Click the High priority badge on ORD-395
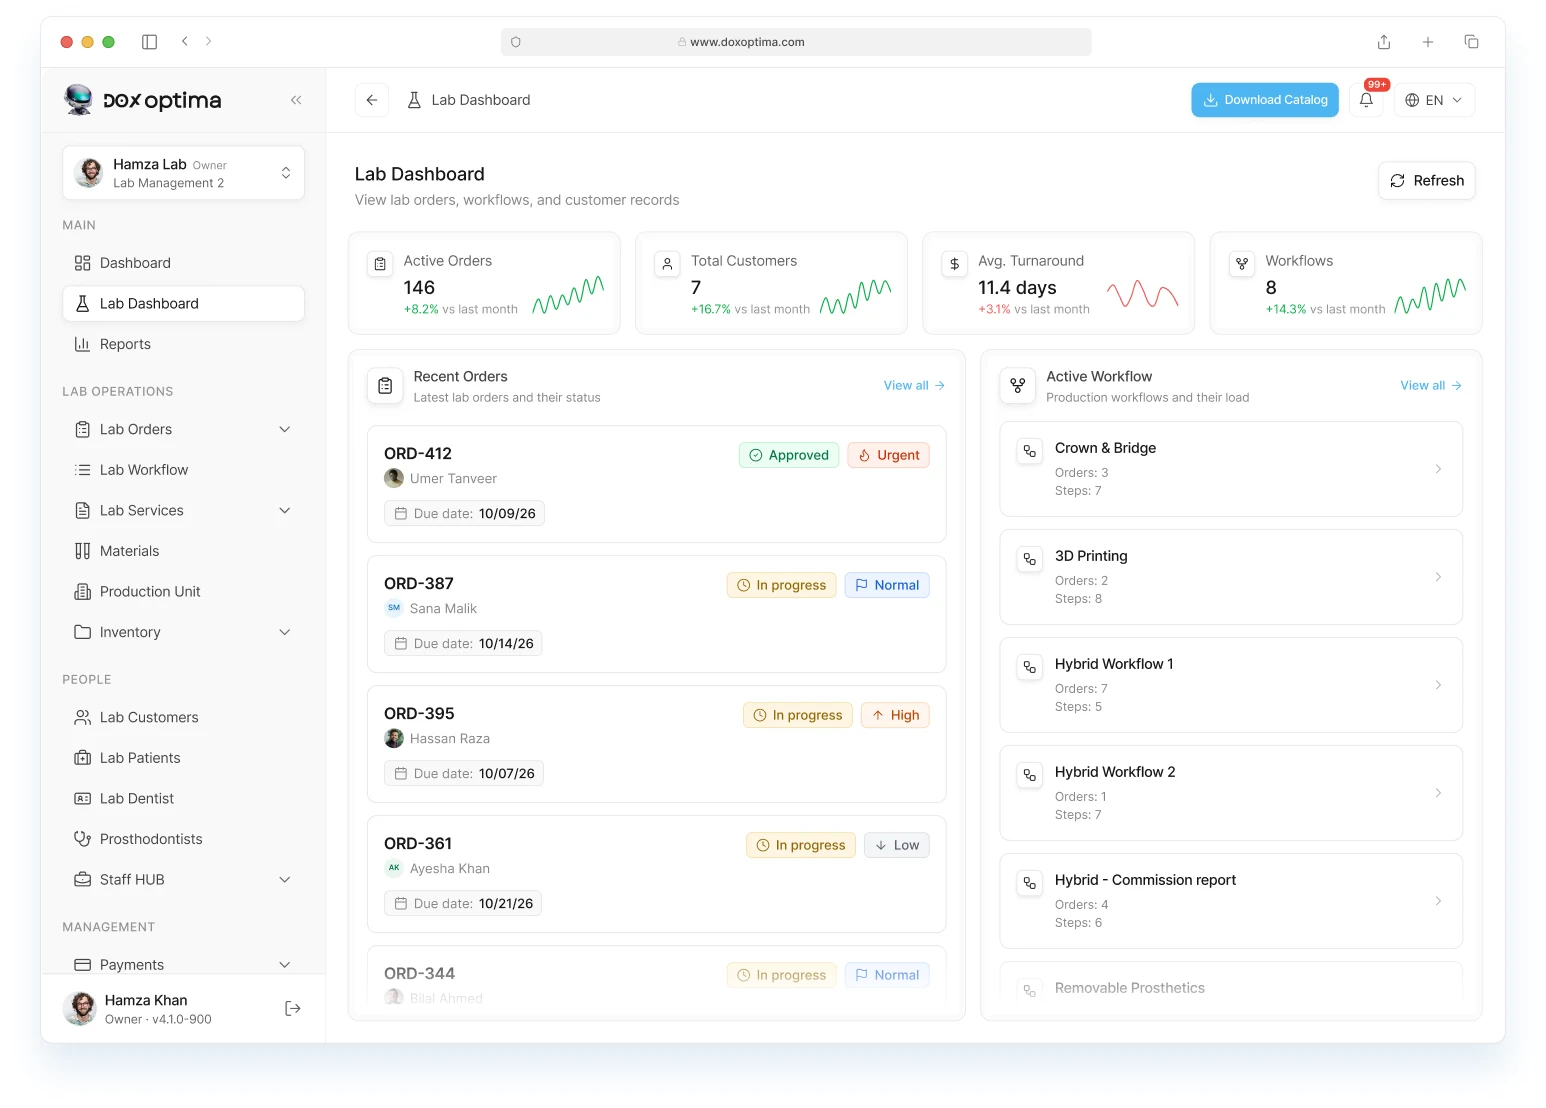This screenshot has height=1108, width=1546. tap(895, 715)
